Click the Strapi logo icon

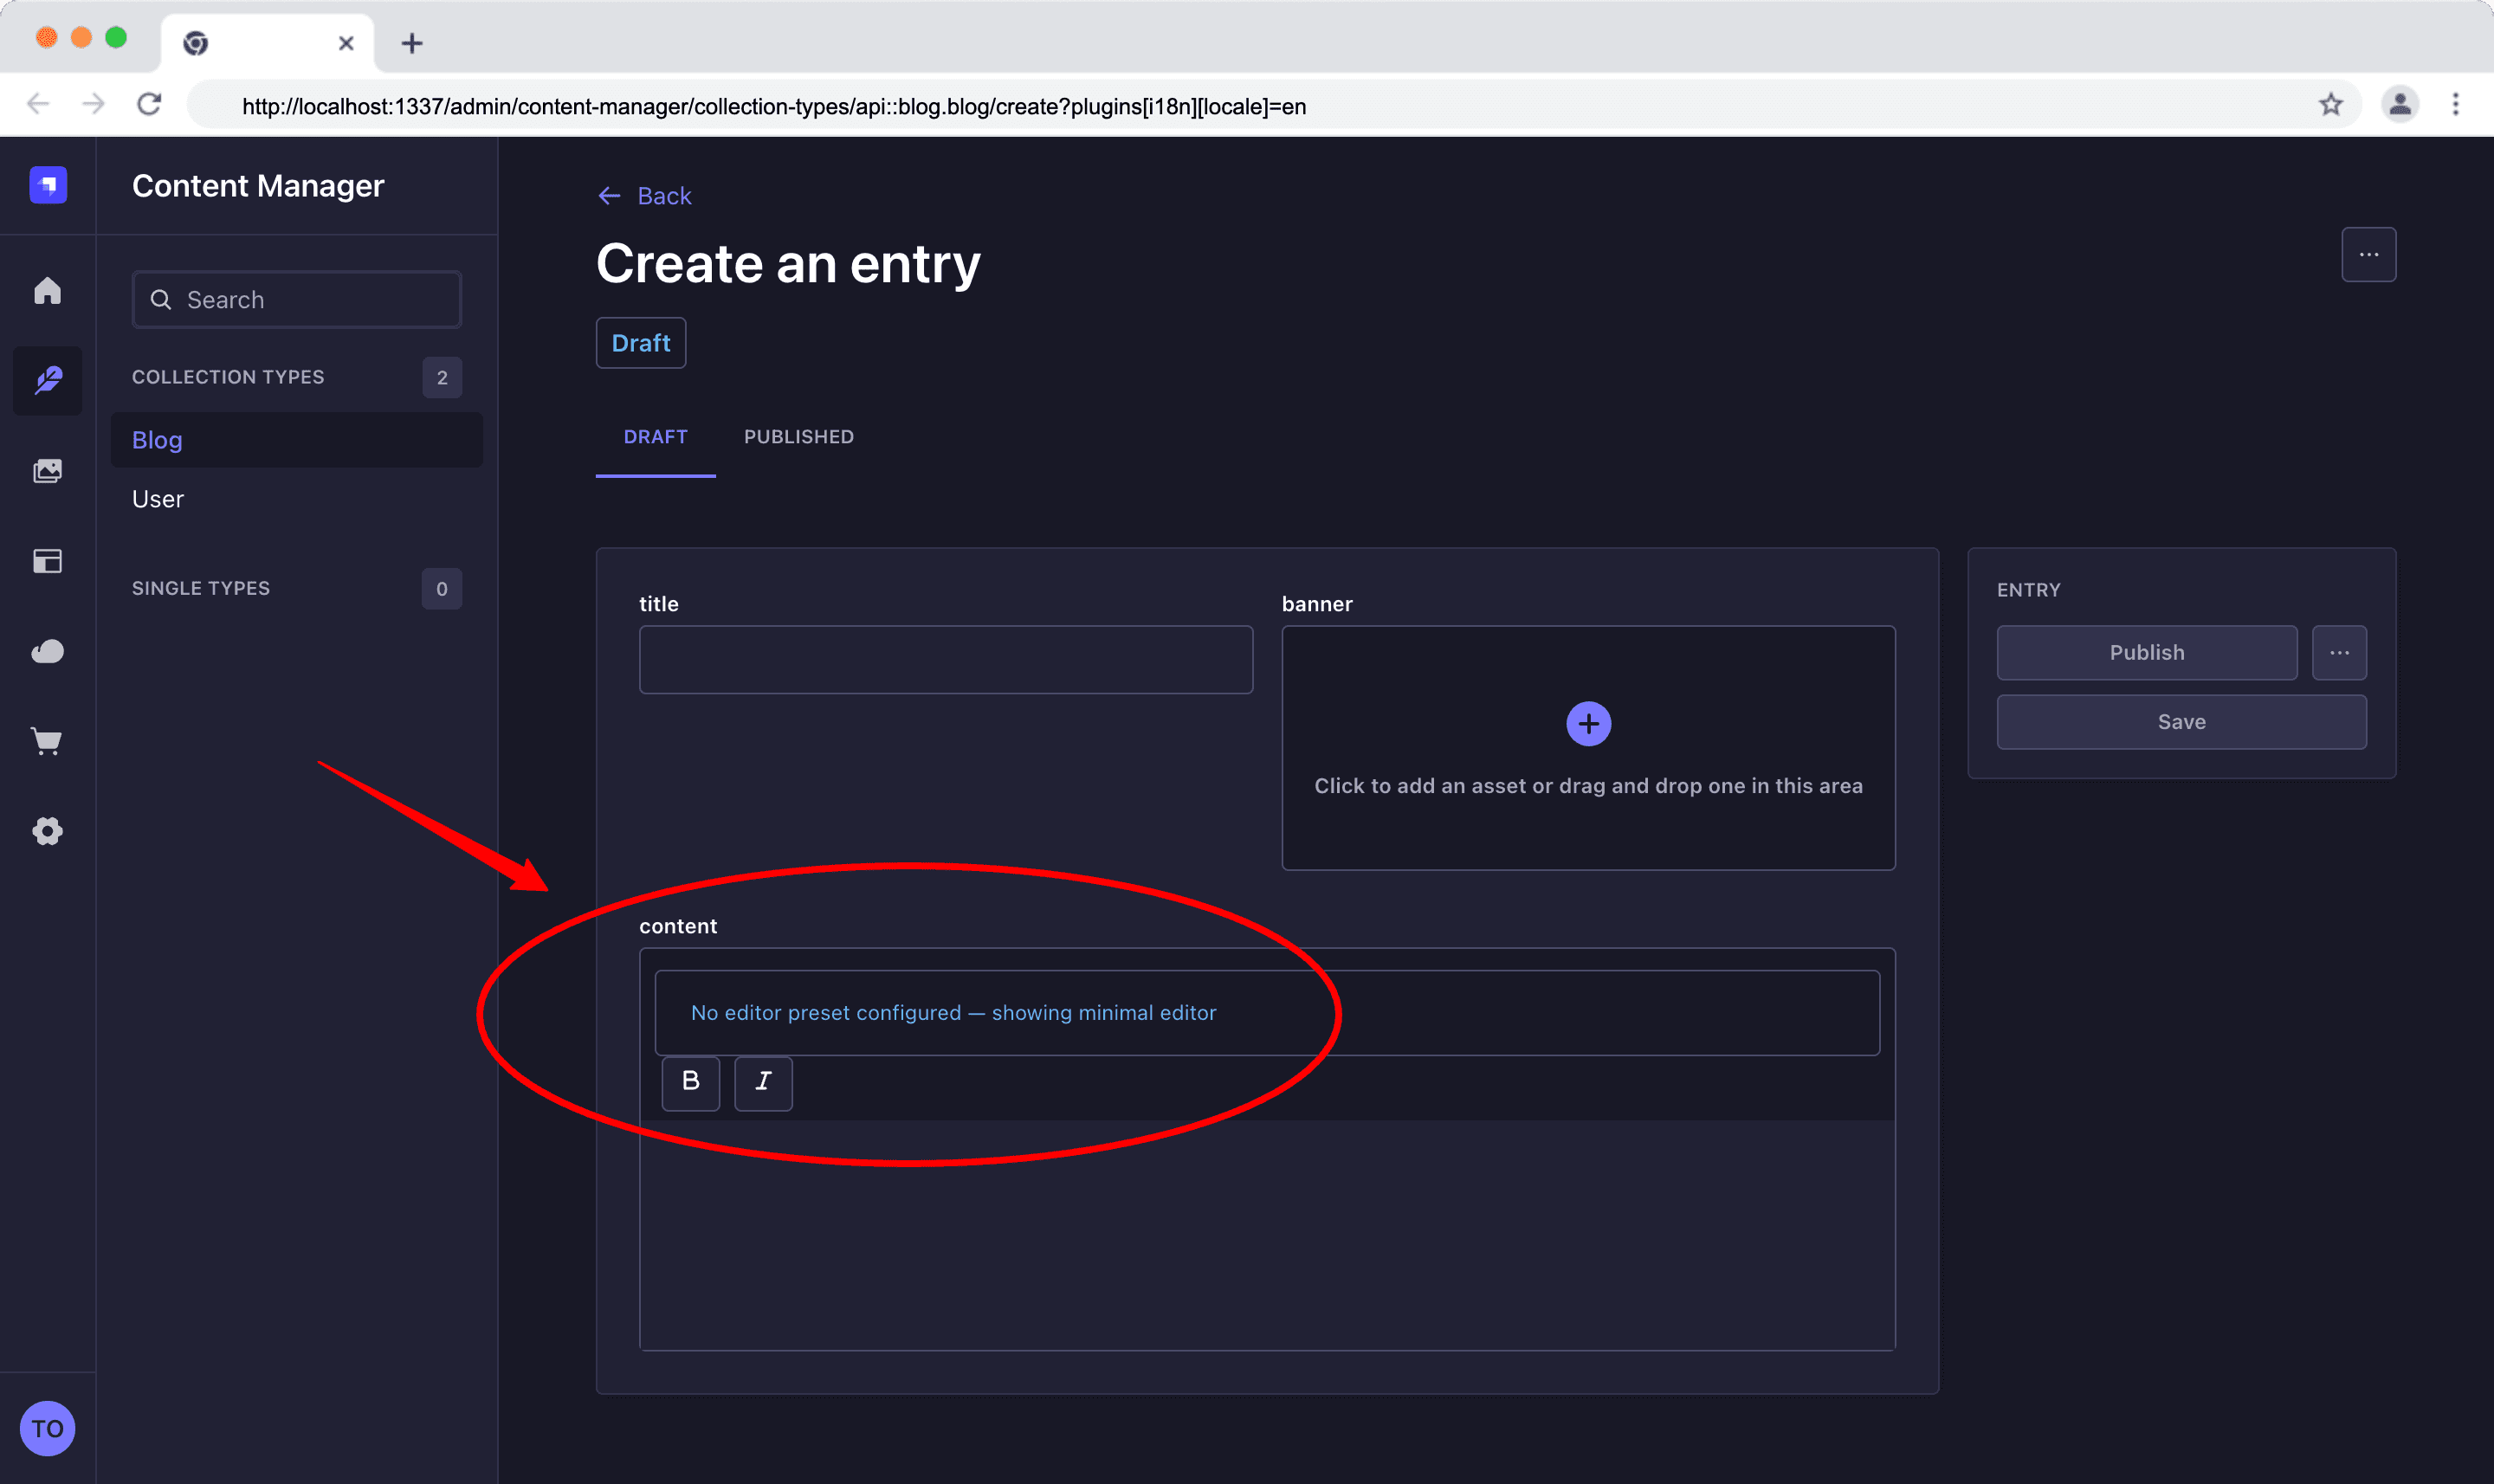click(48, 185)
